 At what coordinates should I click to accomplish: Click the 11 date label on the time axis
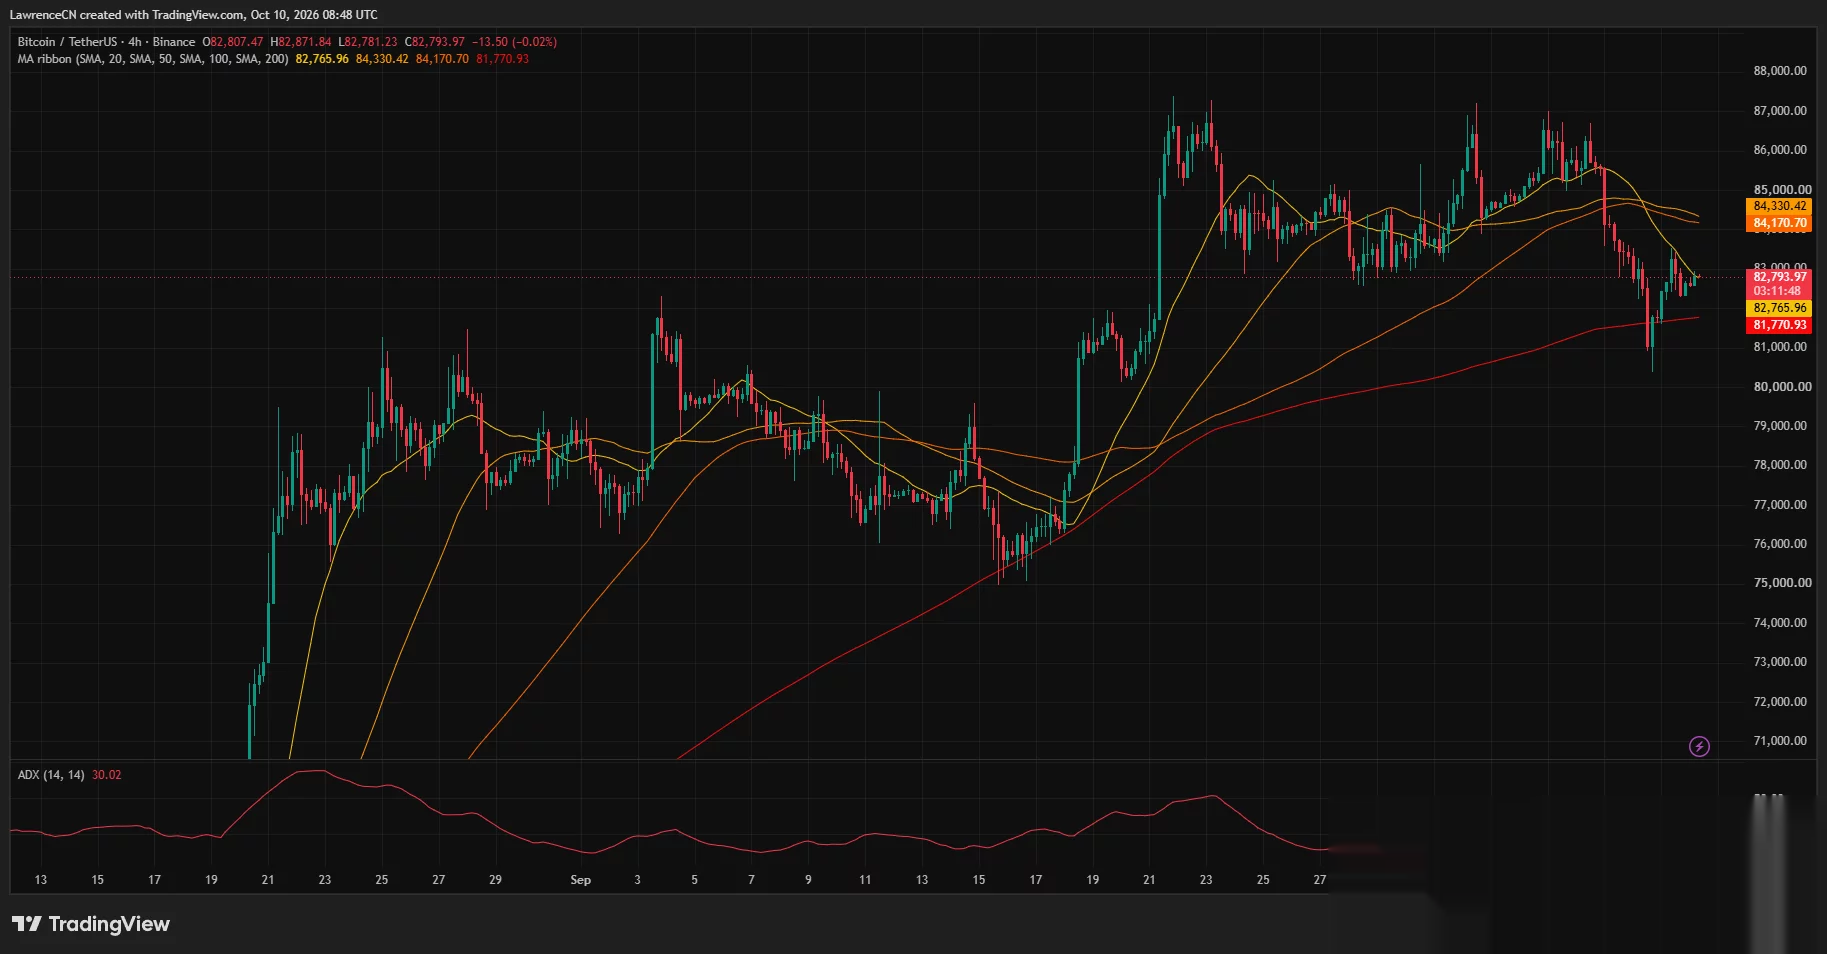tap(865, 880)
